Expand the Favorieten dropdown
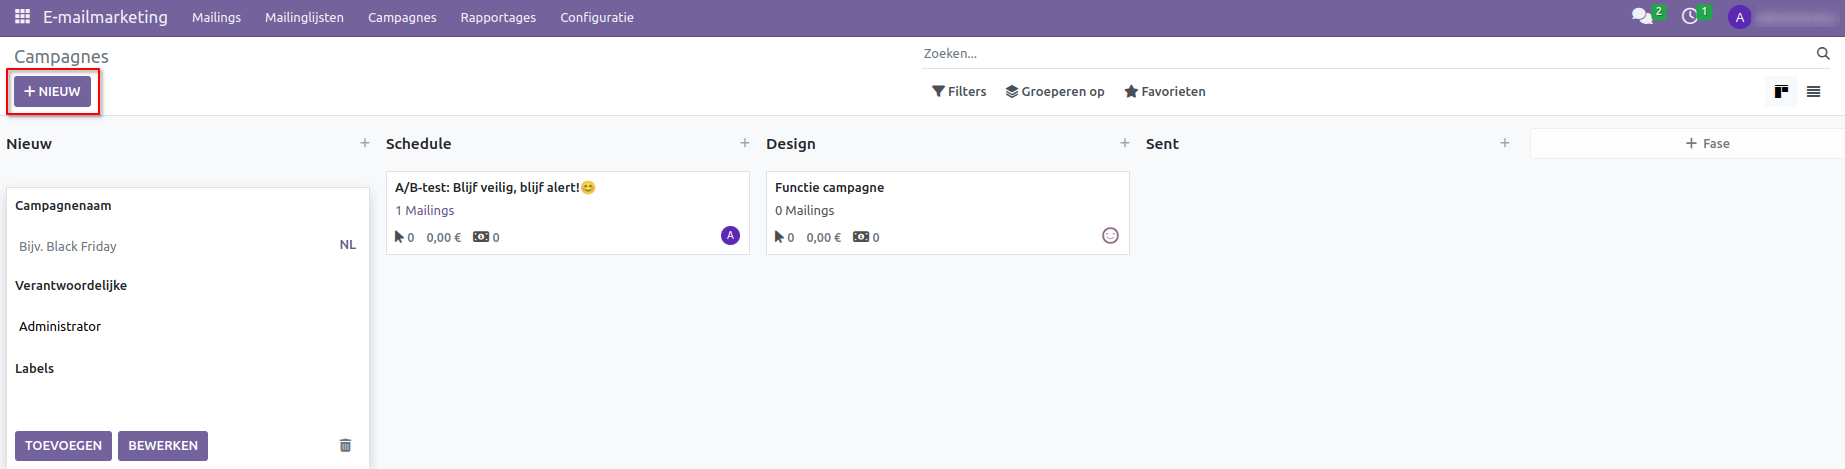Image resolution: width=1845 pixels, height=469 pixels. [x=1165, y=92]
